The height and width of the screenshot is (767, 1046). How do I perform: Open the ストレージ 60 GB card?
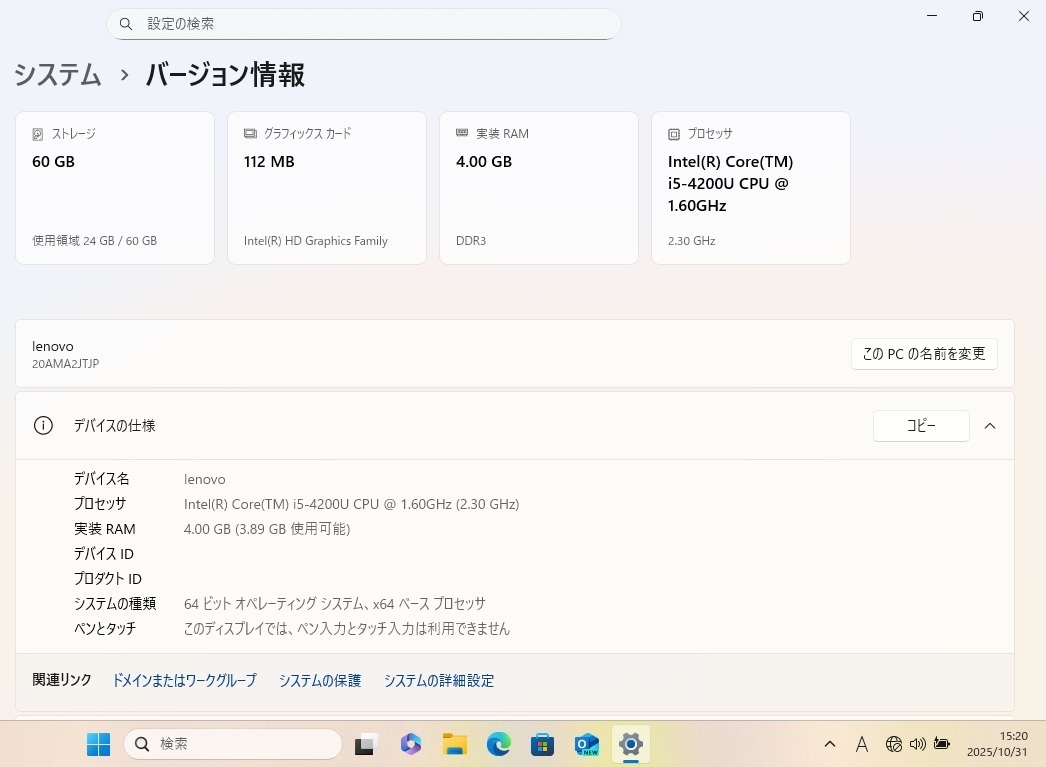[115, 188]
